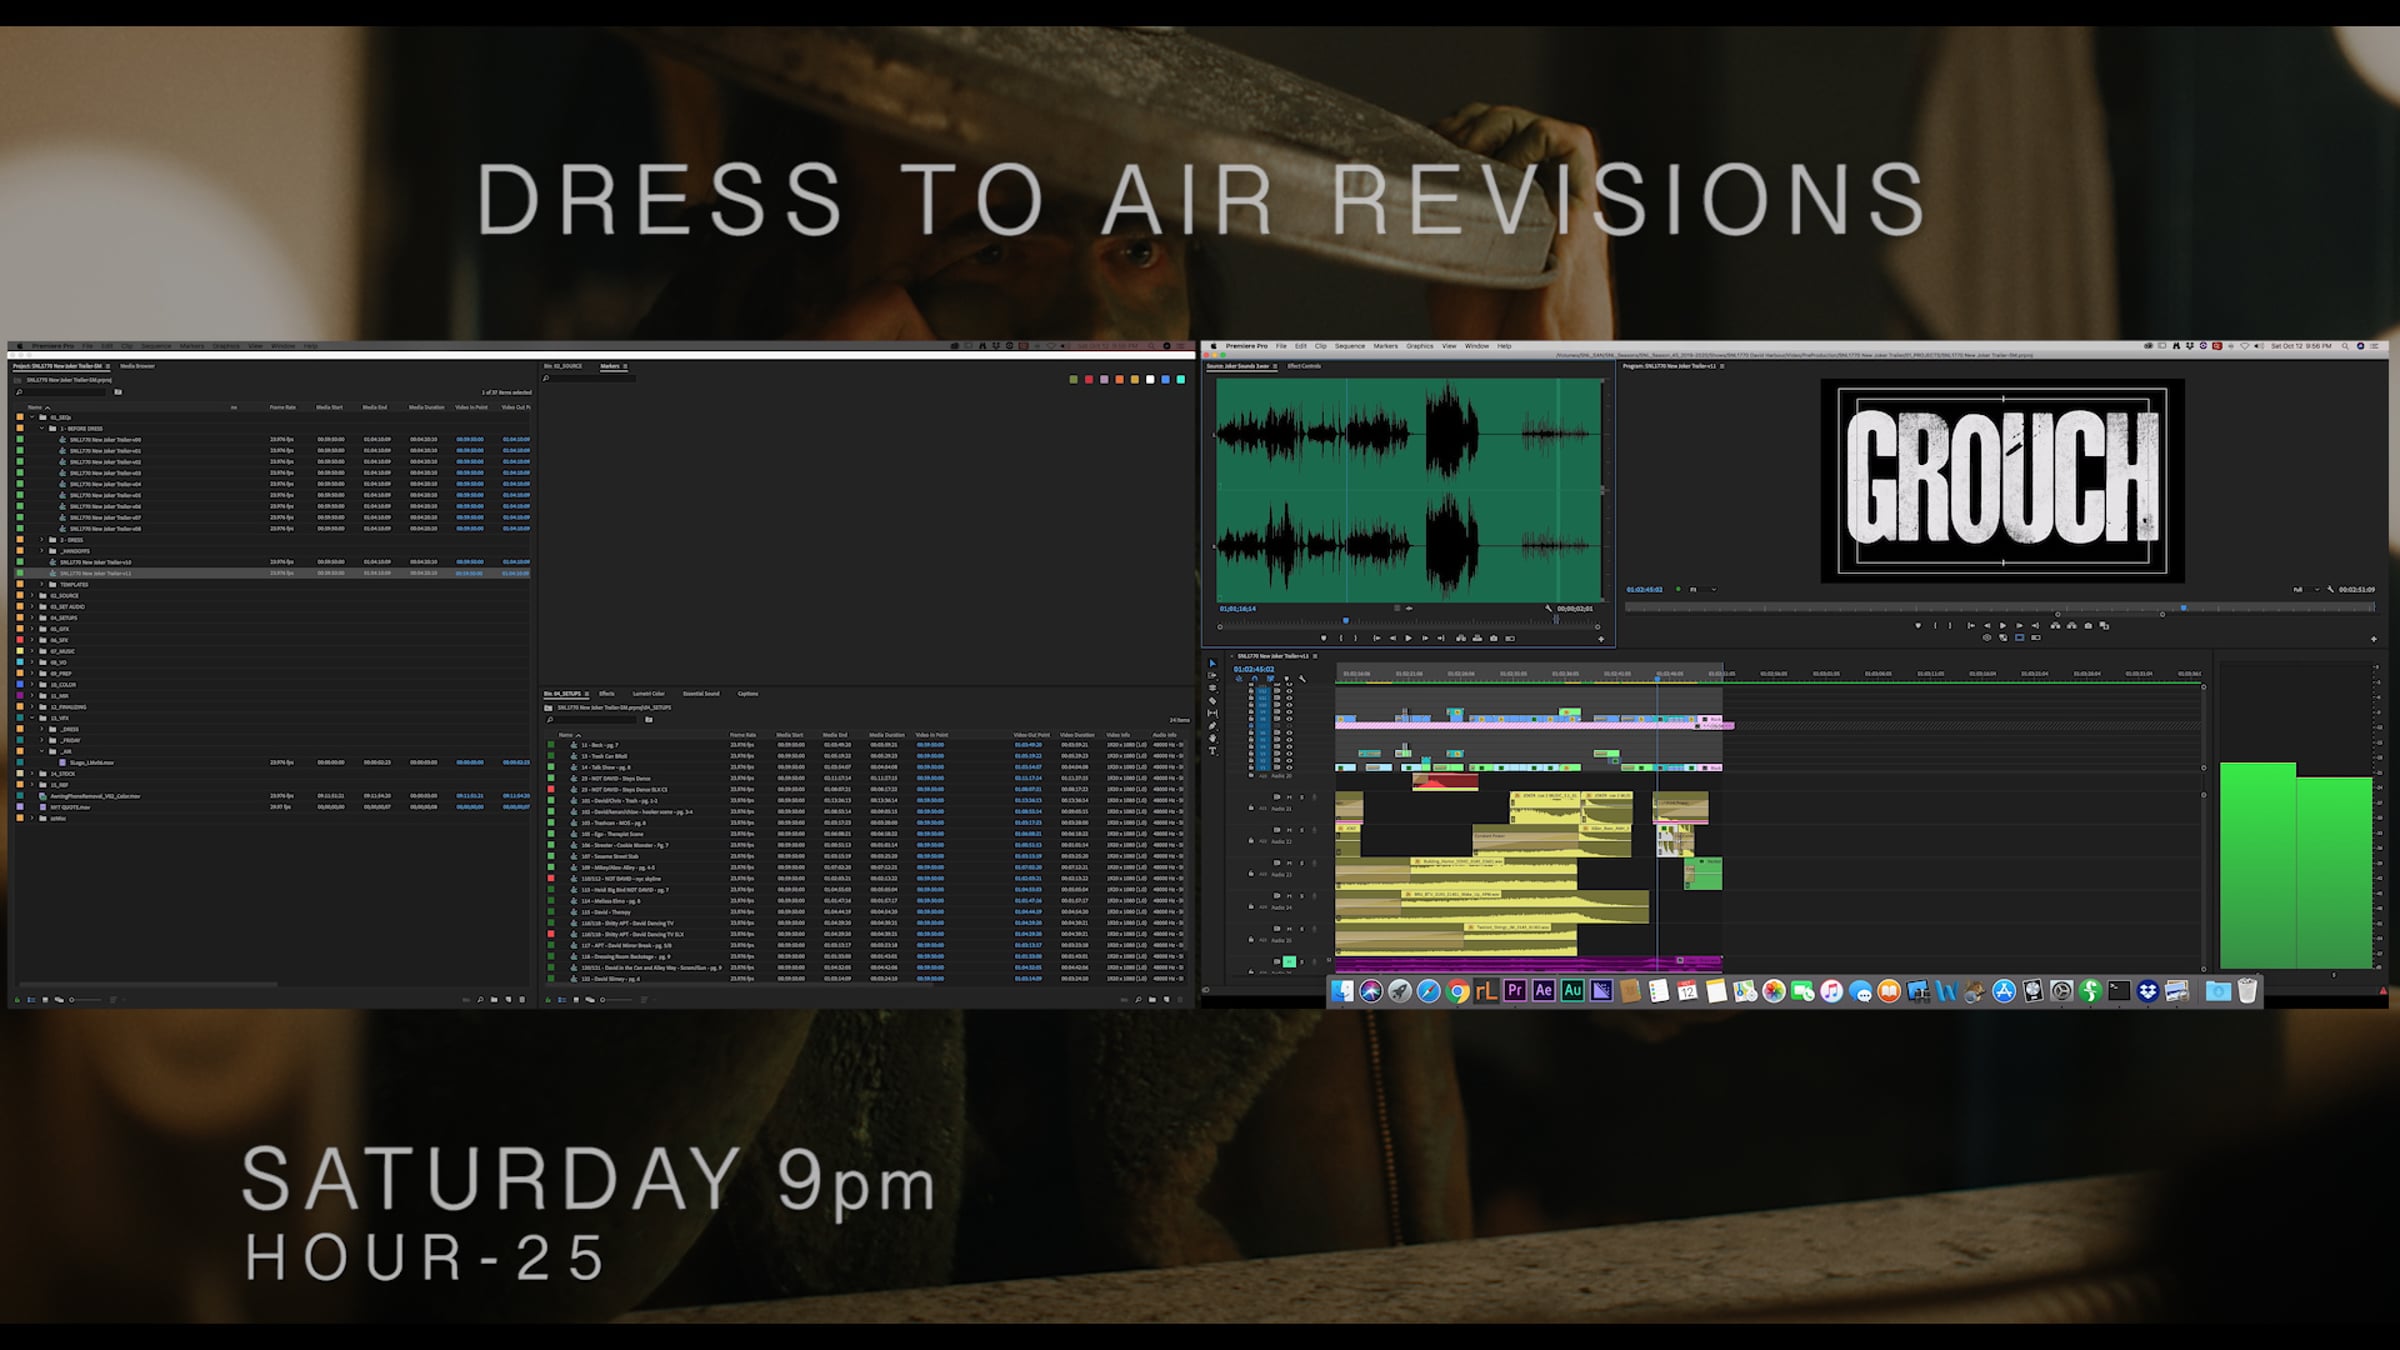Pick the red marker color swatch in Markers panel
Viewport: 2400px width, 1350px height.
[1089, 379]
